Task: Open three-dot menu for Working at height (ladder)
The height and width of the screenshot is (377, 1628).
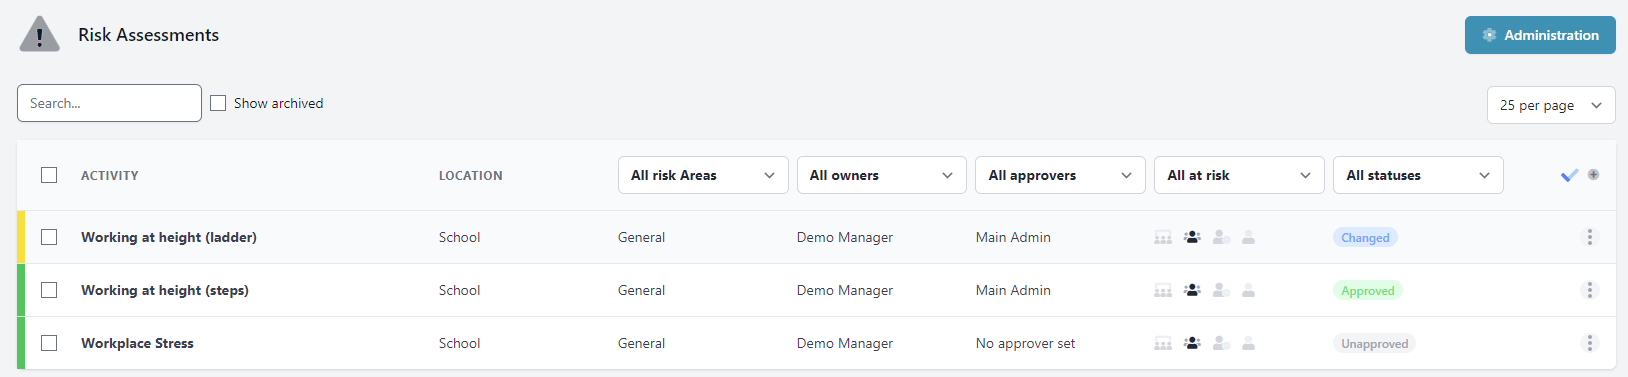Action: (1589, 237)
